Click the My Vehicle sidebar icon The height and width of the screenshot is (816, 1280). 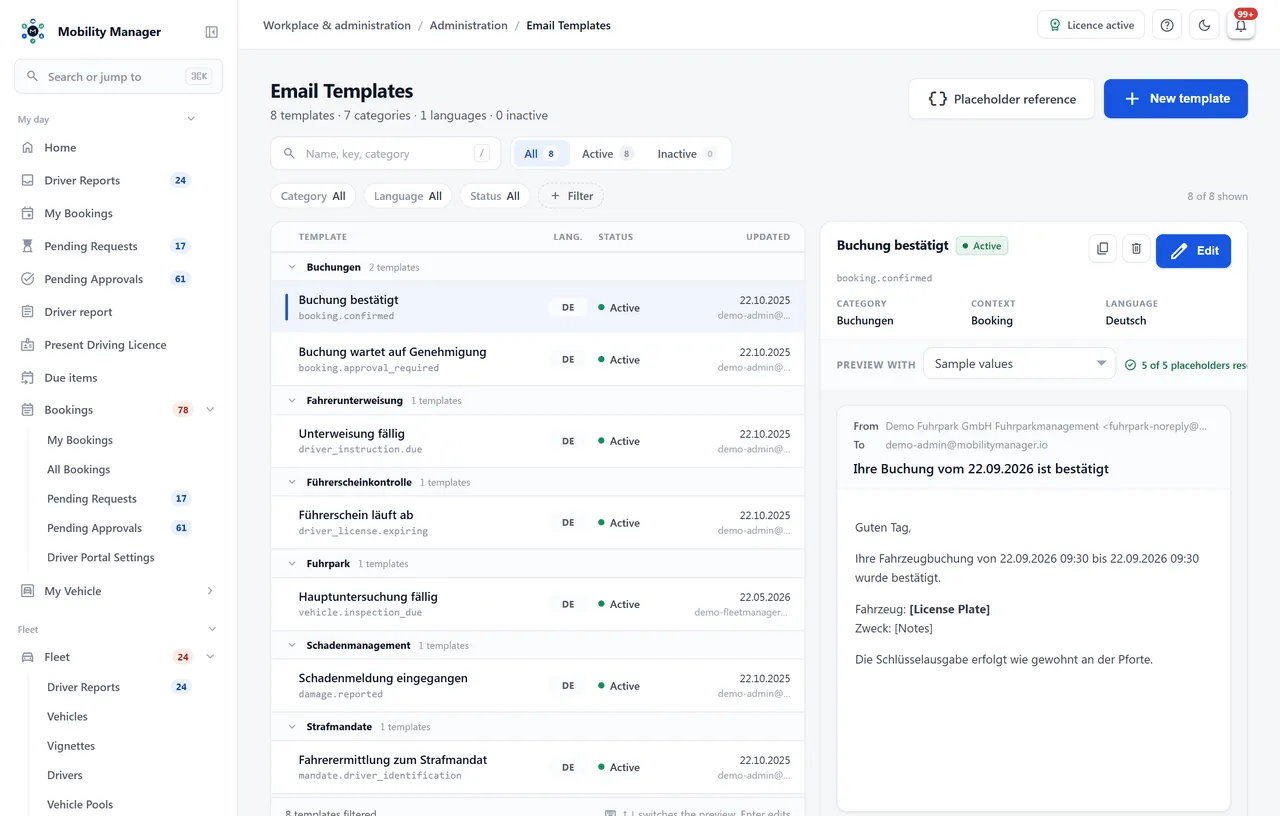pyautogui.click(x=27, y=591)
